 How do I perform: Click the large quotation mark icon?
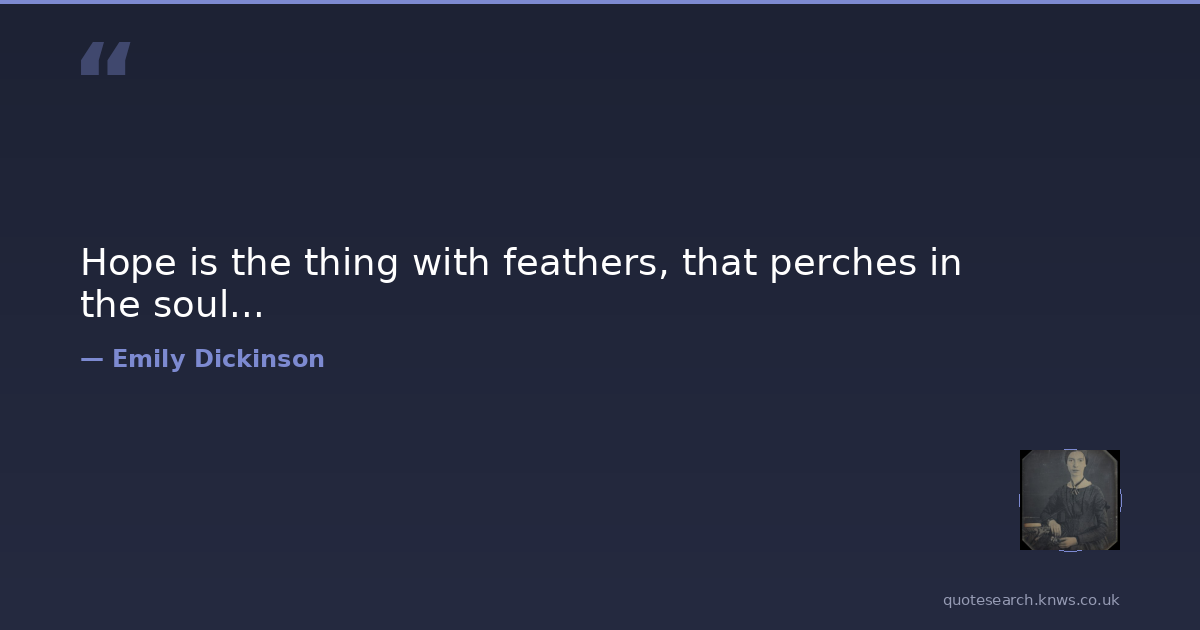pyautogui.click(x=105, y=59)
